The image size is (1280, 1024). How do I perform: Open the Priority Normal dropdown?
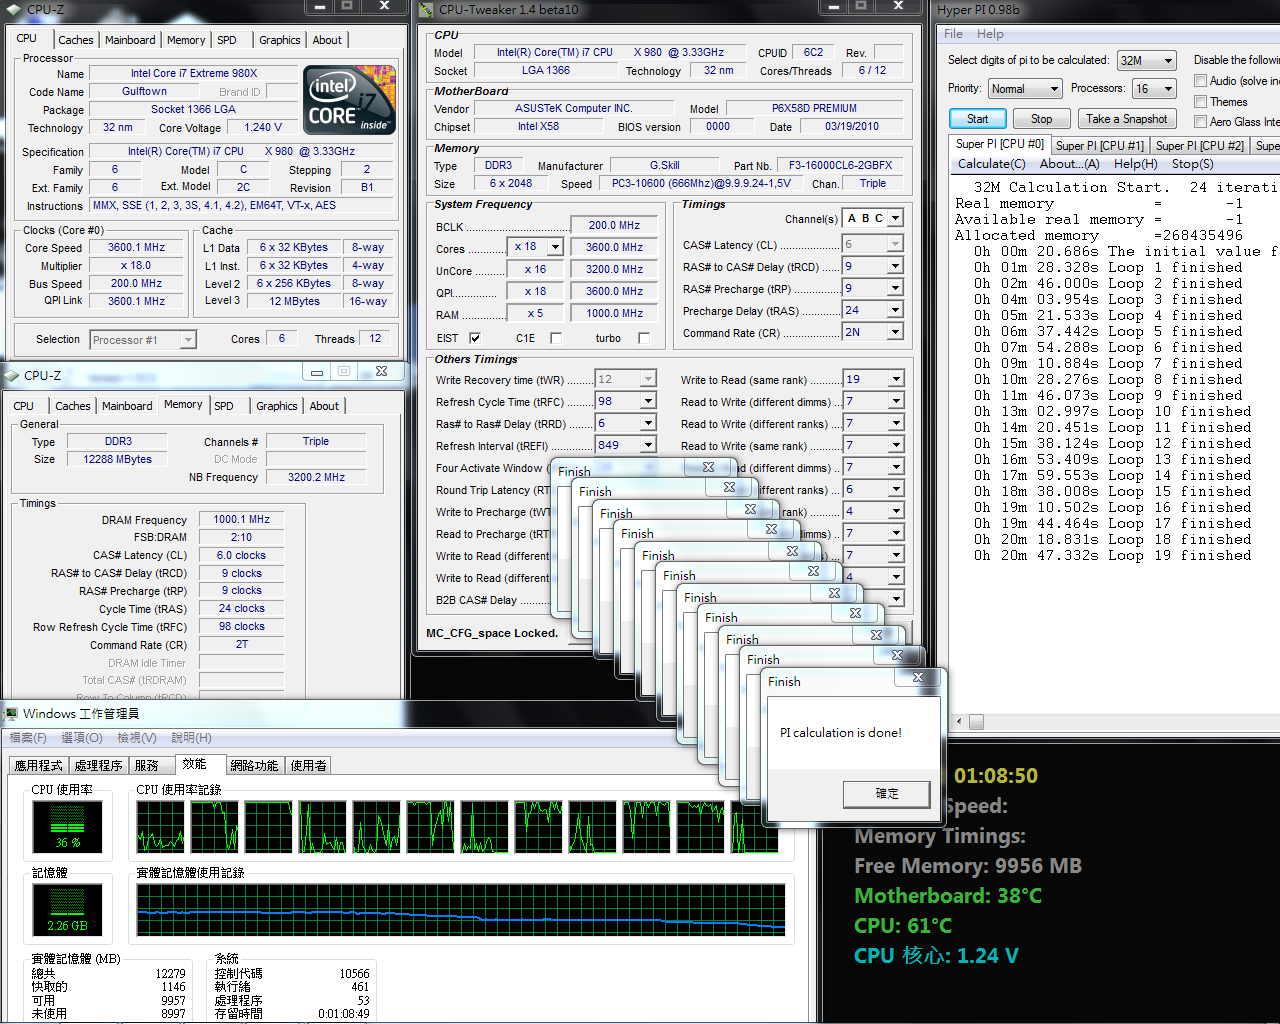tap(1053, 89)
